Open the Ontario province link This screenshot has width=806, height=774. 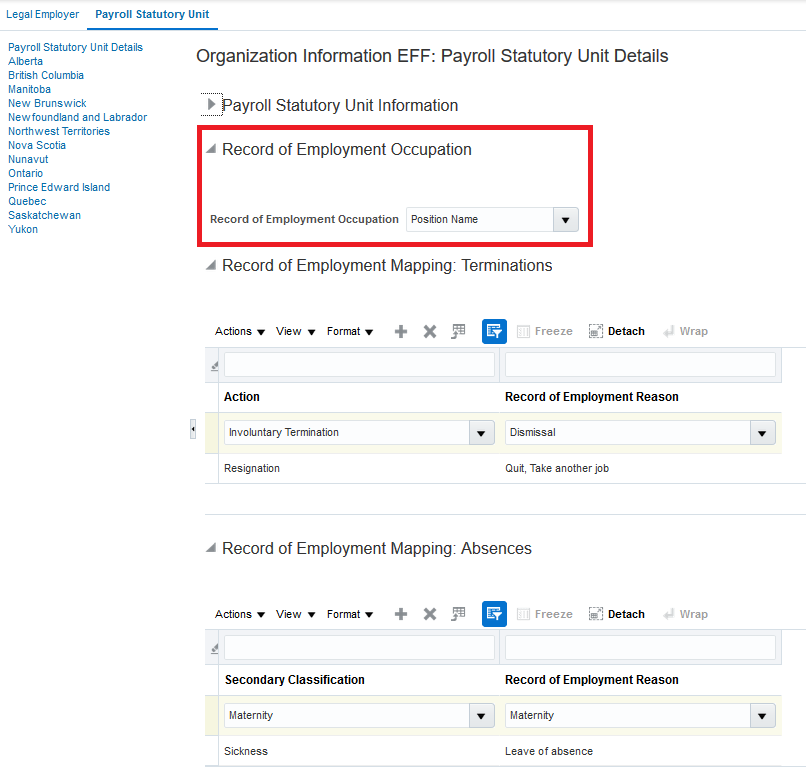tap(25, 173)
